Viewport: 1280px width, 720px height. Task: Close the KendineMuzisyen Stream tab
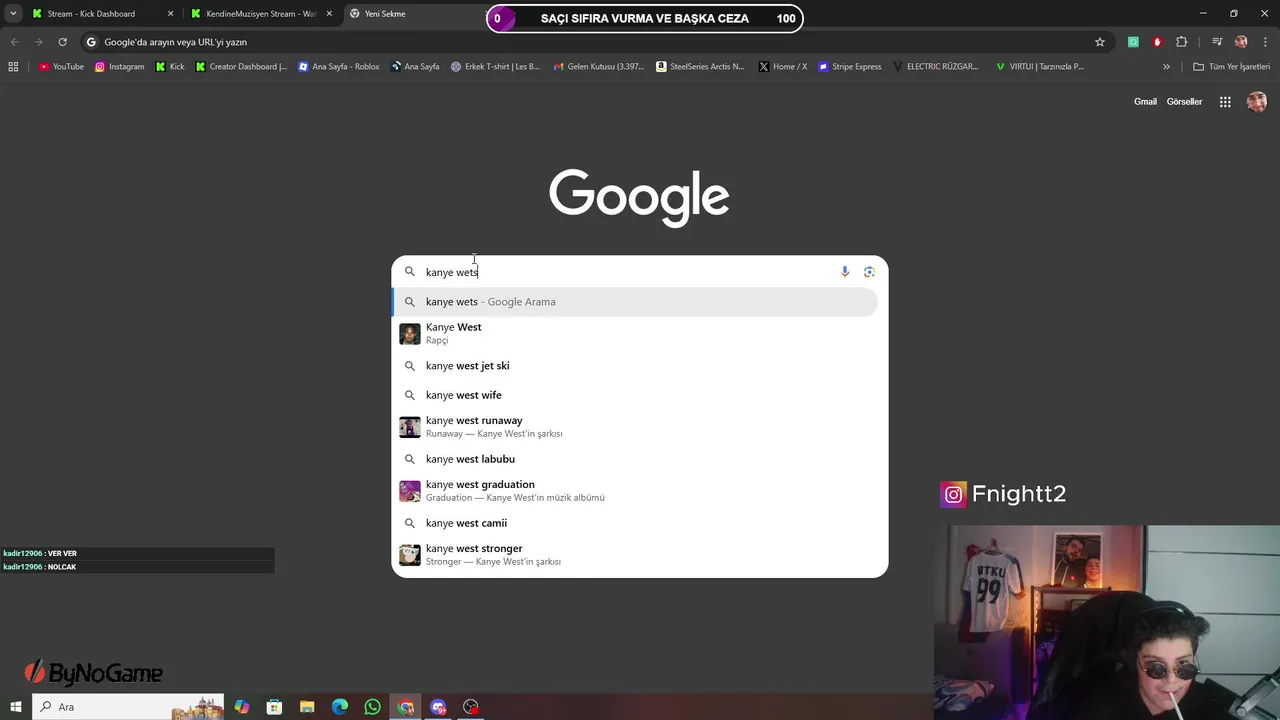(x=329, y=14)
